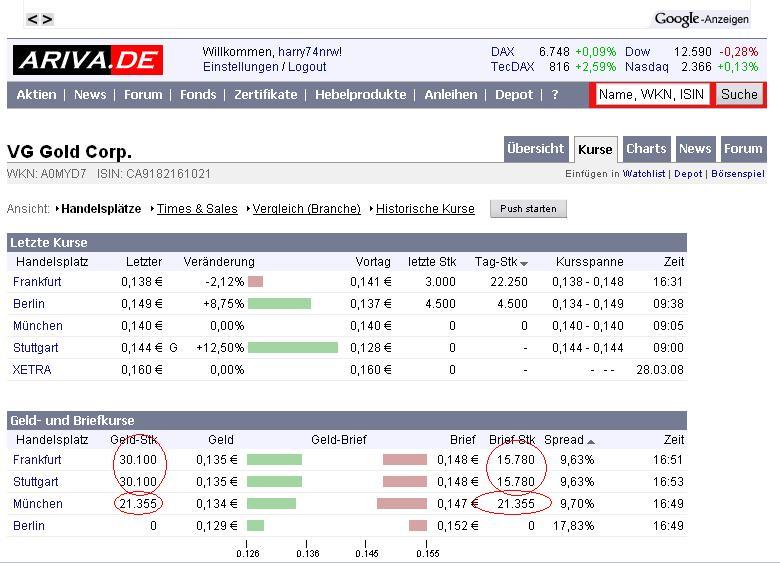This screenshot has height=563, width=780.
Task: Add stock via Depot link
Action: point(688,174)
